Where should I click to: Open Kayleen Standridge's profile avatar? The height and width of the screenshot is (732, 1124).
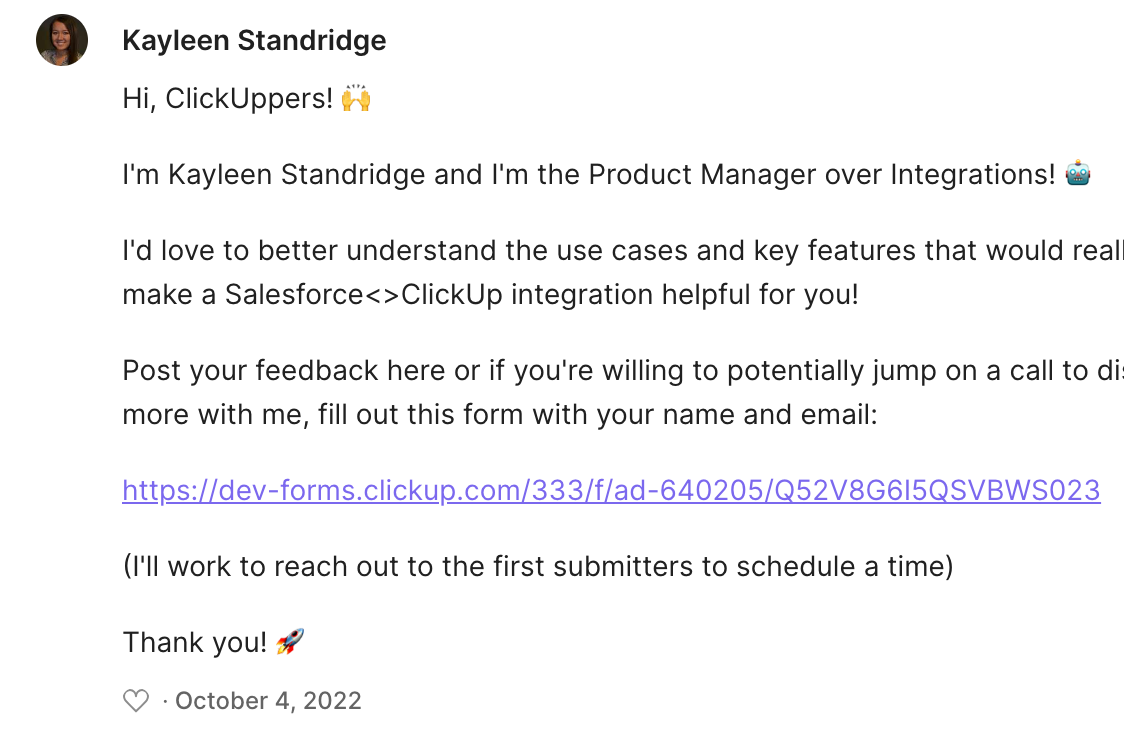tap(62, 40)
